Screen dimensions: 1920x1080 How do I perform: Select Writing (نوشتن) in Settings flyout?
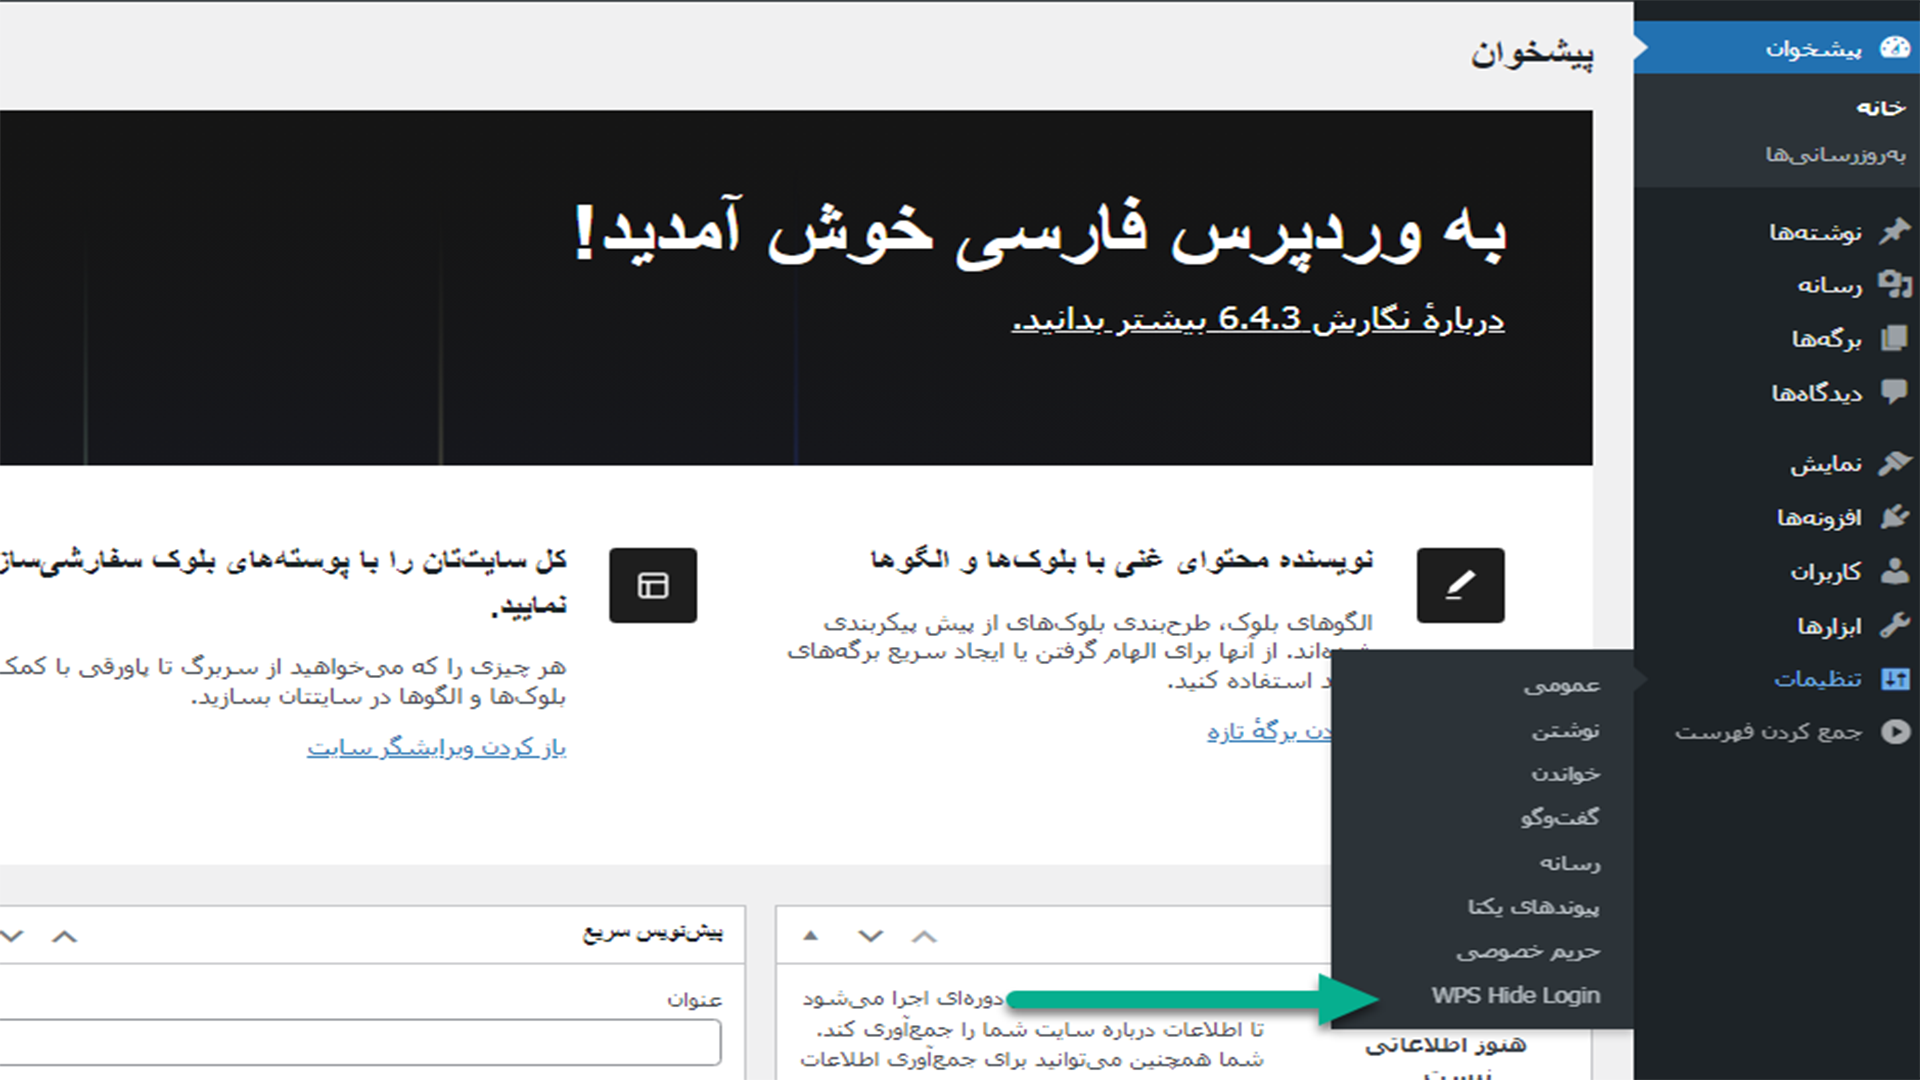coord(1565,730)
